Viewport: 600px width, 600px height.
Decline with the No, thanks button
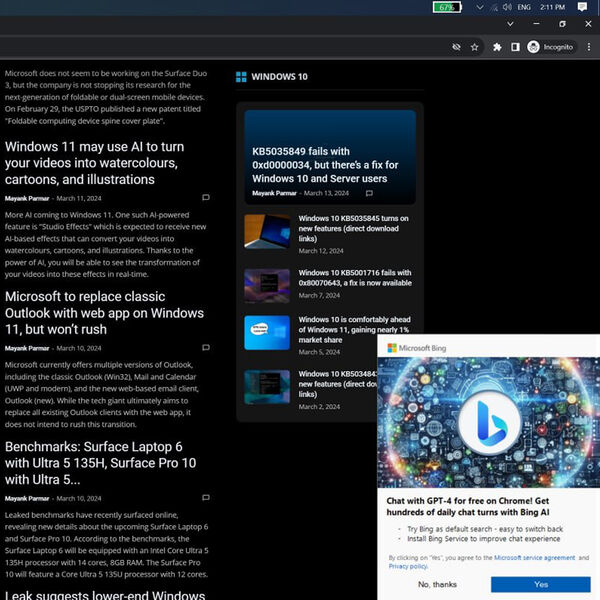coord(437,584)
